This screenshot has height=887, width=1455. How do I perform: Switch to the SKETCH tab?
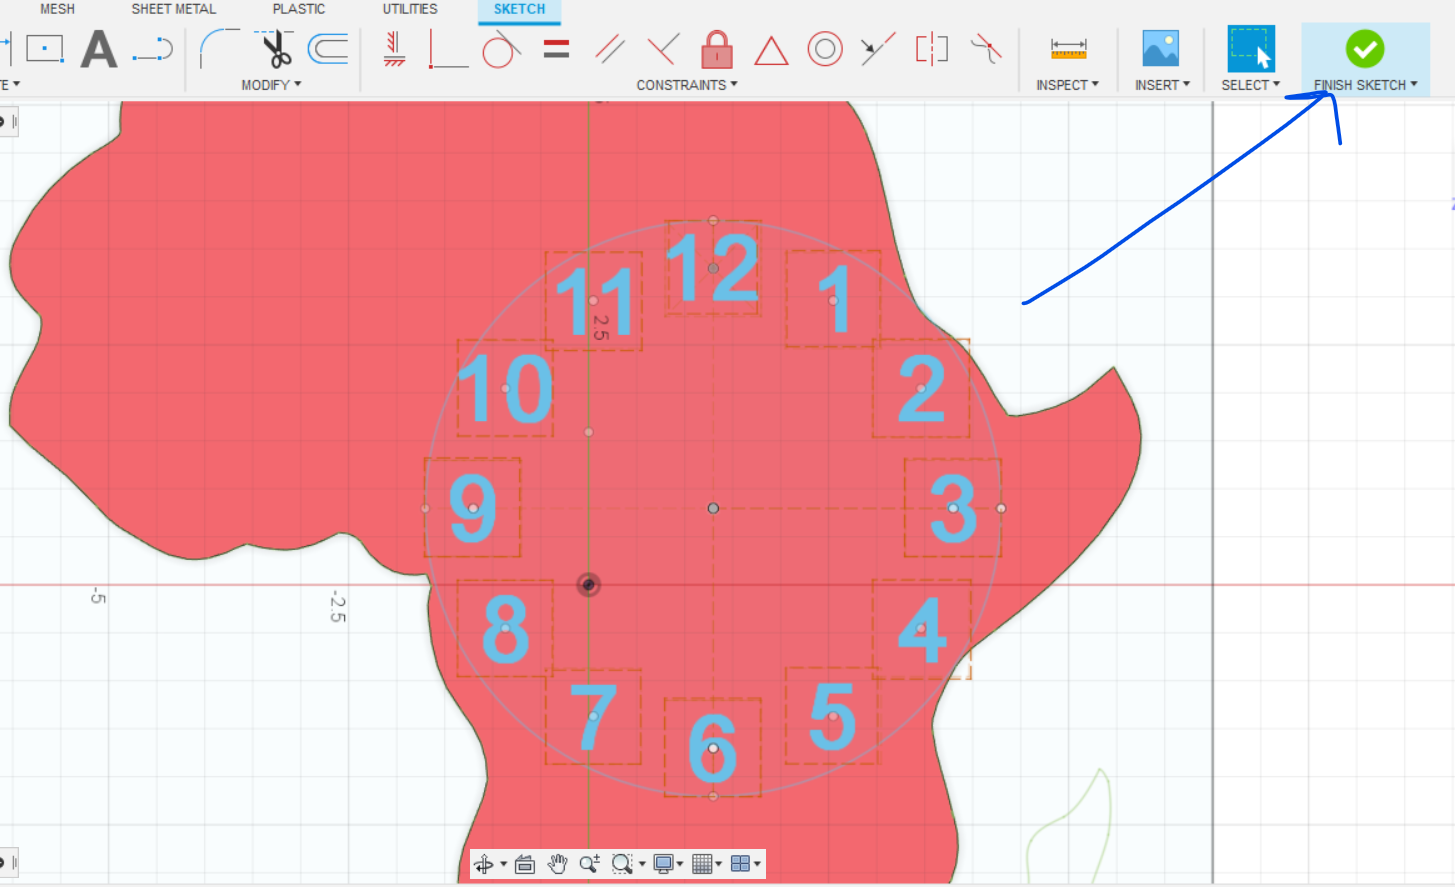pos(519,9)
